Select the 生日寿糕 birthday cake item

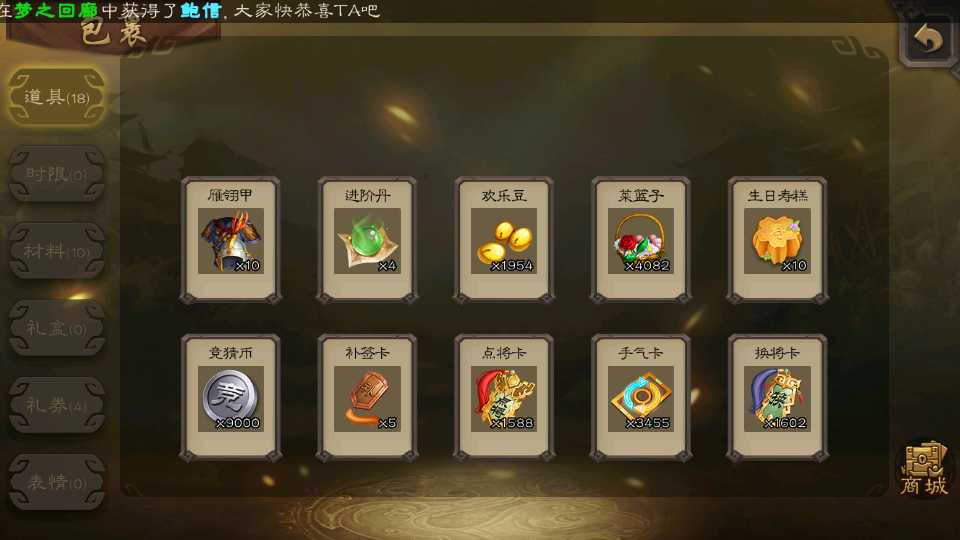[777, 240]
